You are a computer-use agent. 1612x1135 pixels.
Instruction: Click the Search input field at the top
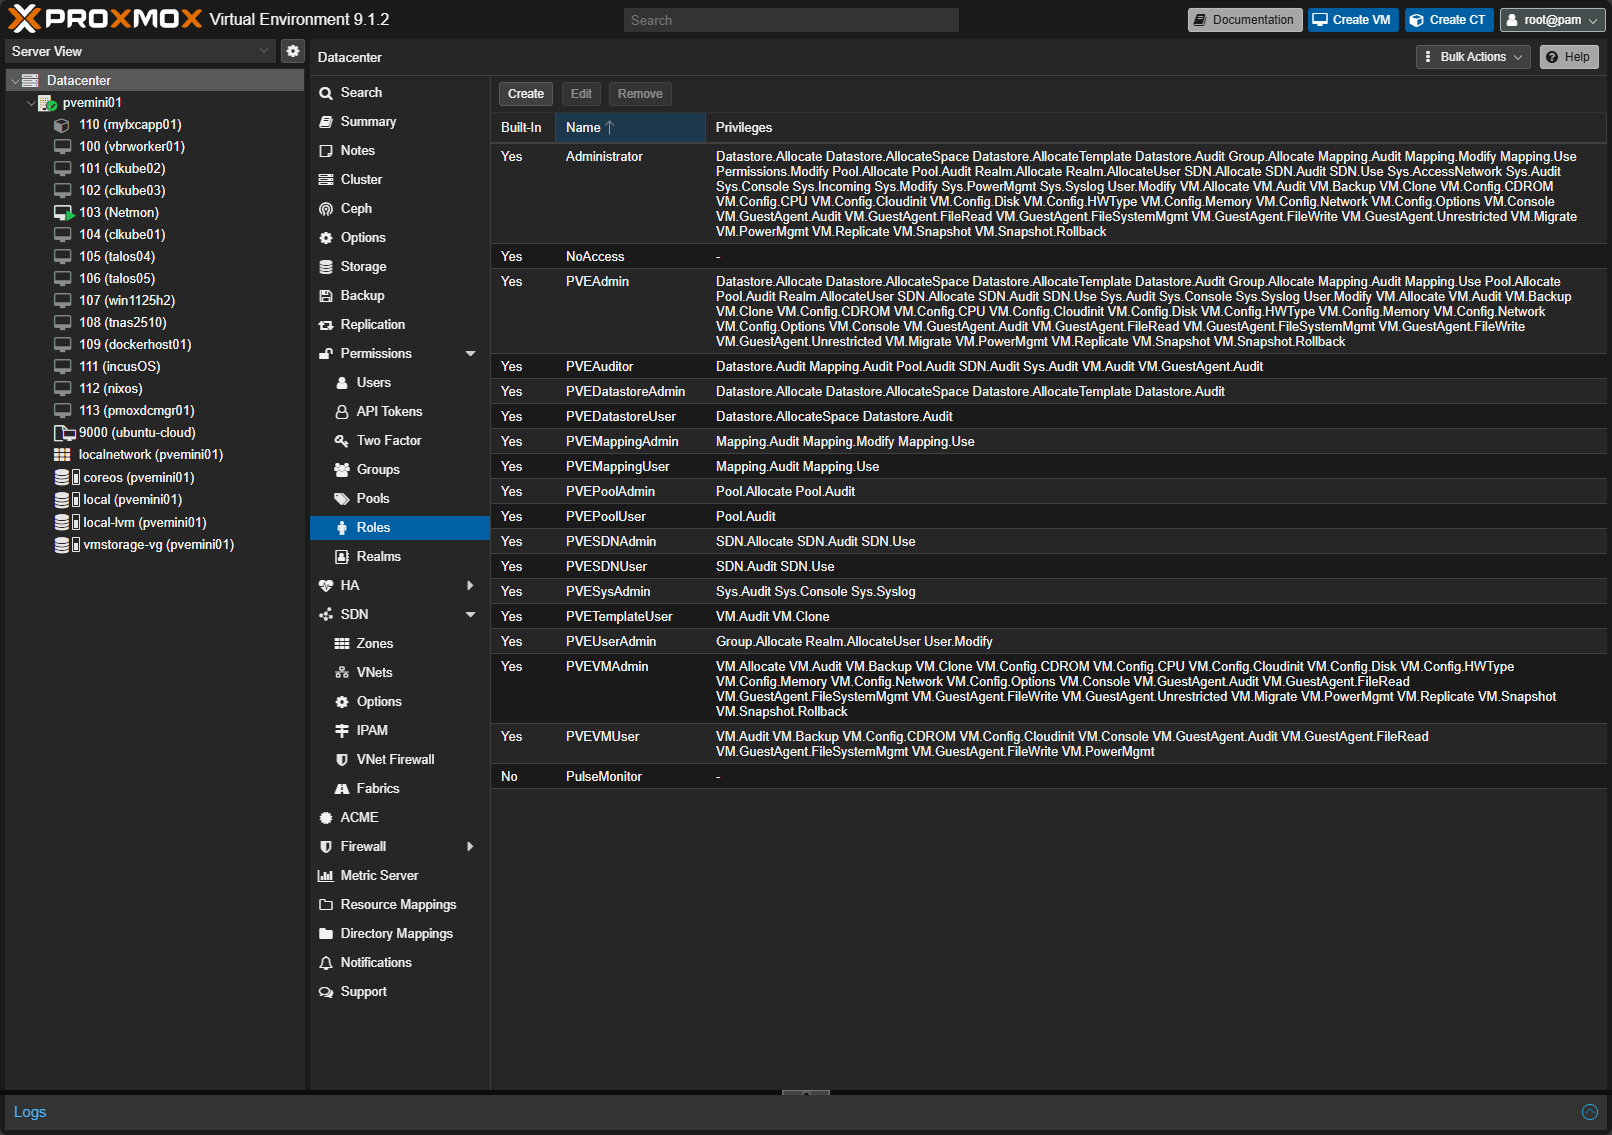[790, 19]
